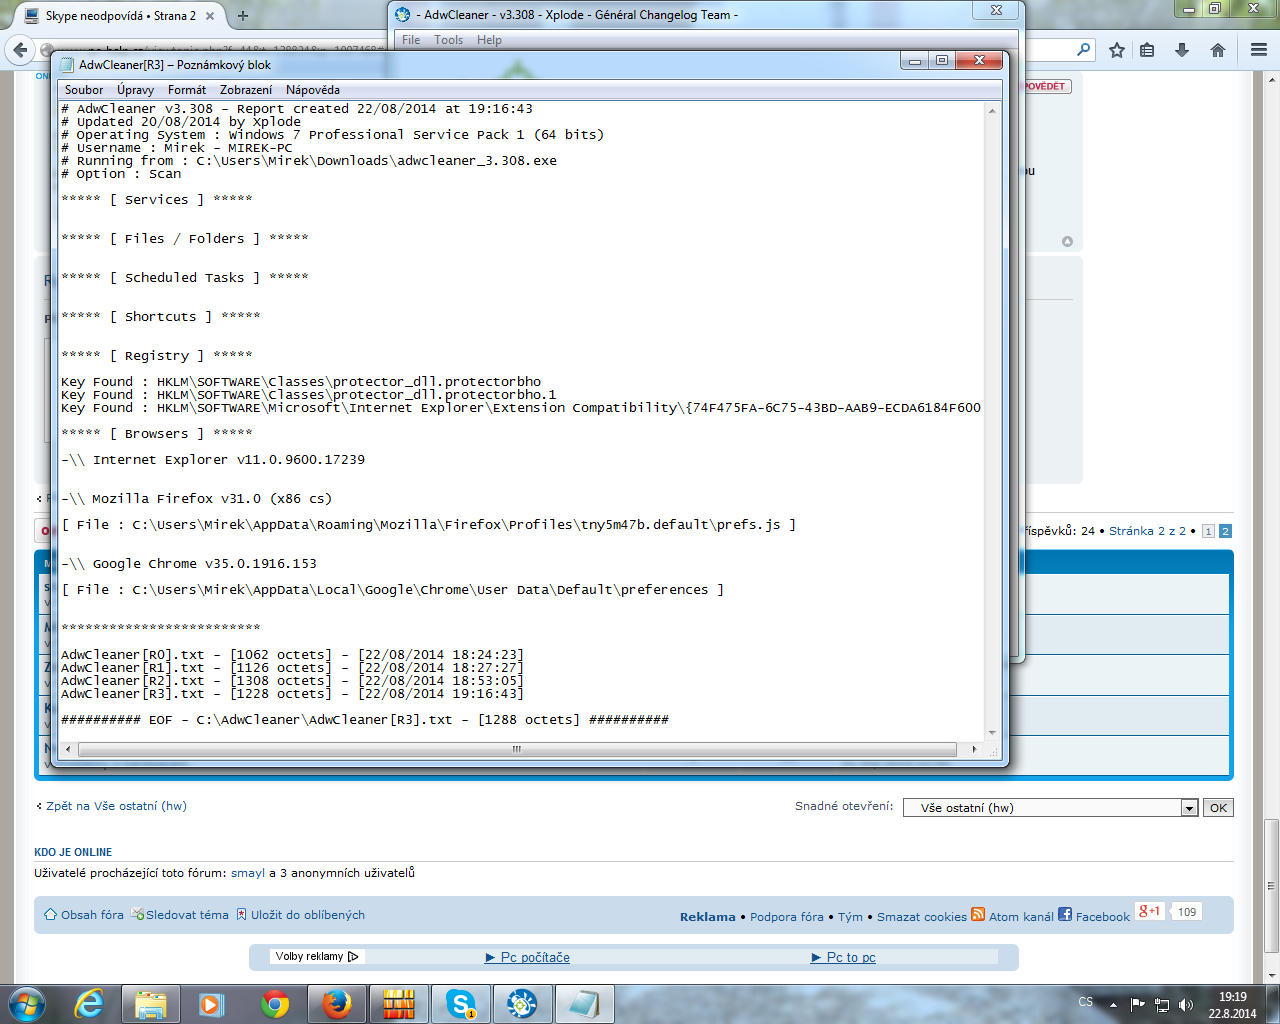Open the Firefox hamburger menu
The width and height of the screenshot is (1280, 1024).
pos(1259,50)
